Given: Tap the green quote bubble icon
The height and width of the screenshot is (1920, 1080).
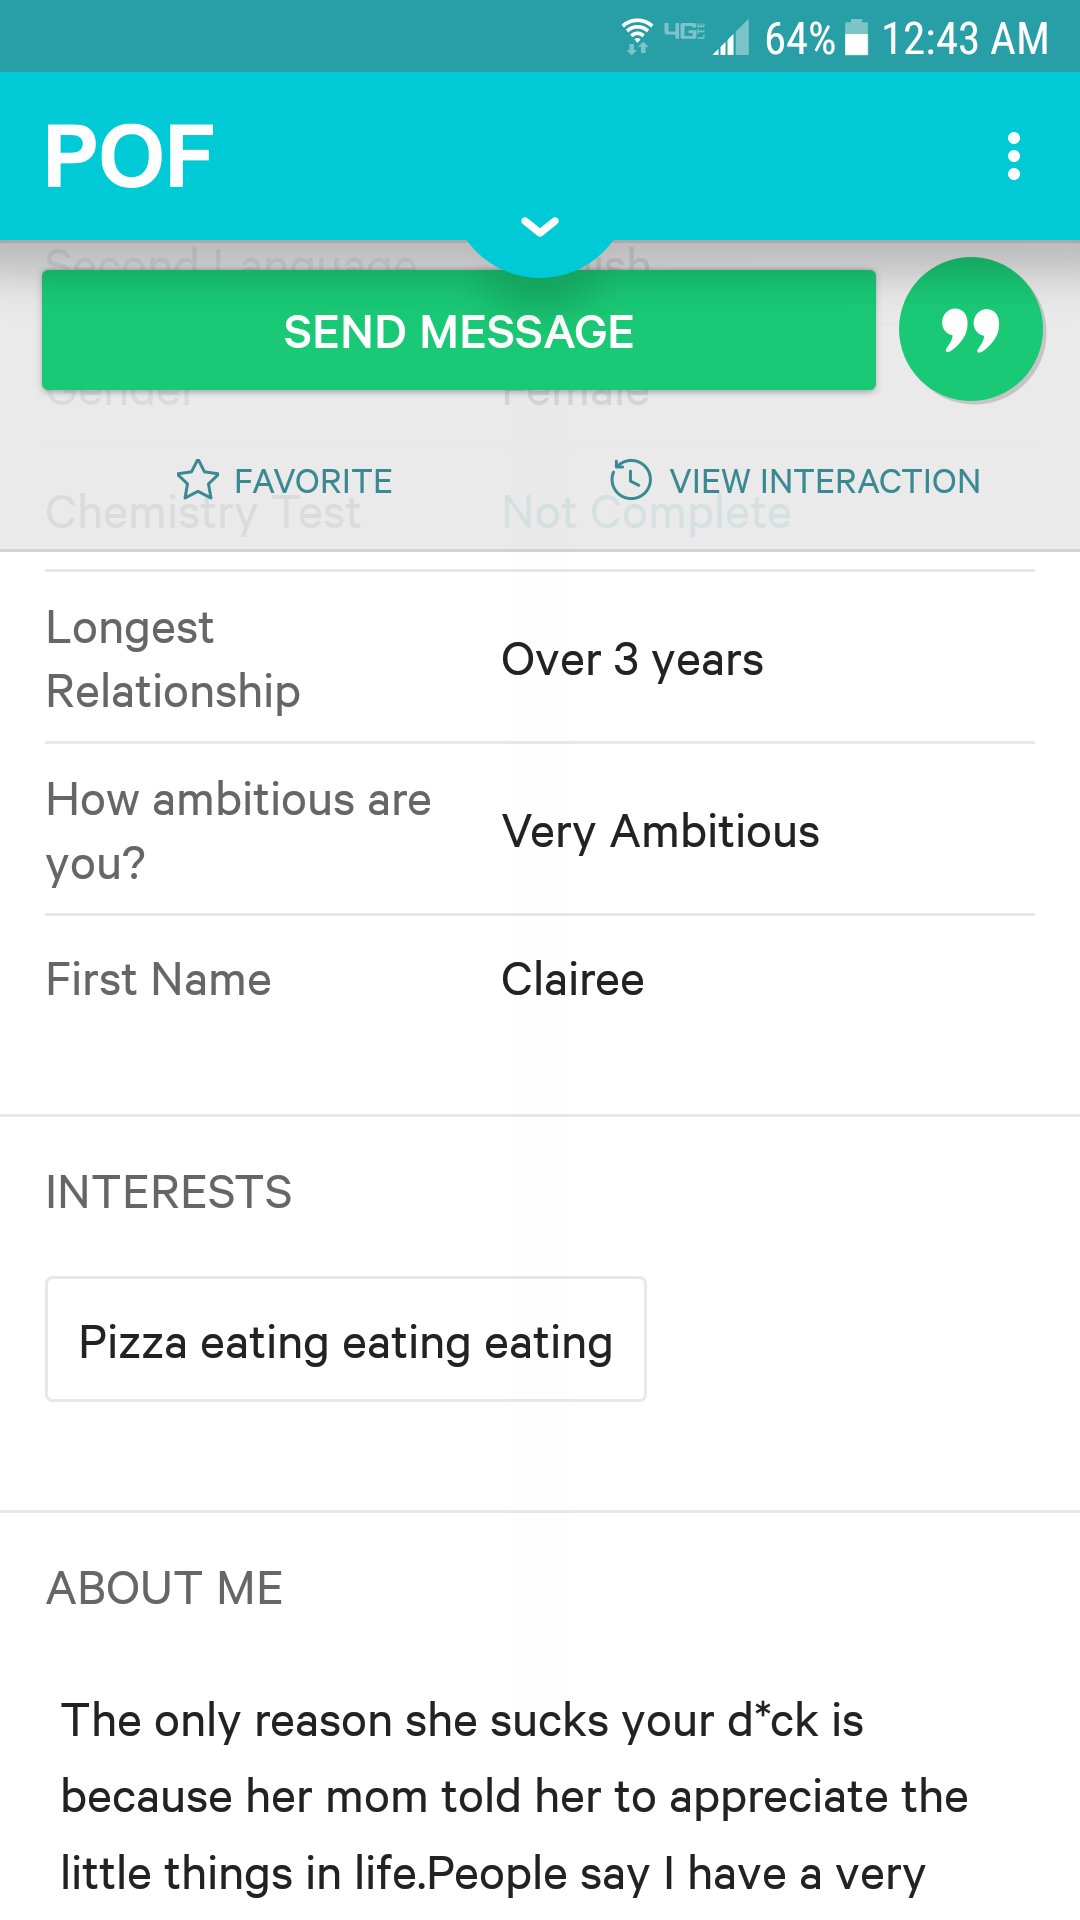Looking at the screenshot, I should click(x=970, y=330).
